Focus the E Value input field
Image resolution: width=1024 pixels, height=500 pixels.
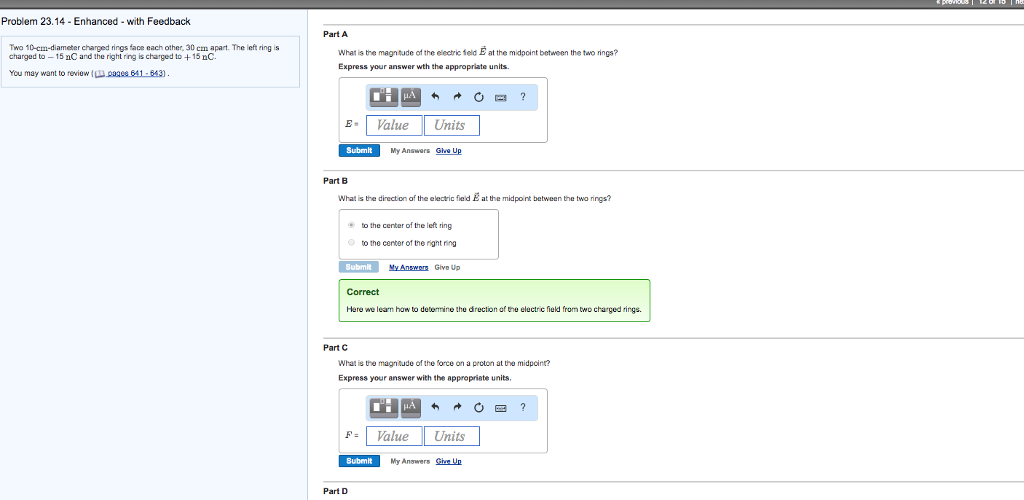click(x=394, y=125)
